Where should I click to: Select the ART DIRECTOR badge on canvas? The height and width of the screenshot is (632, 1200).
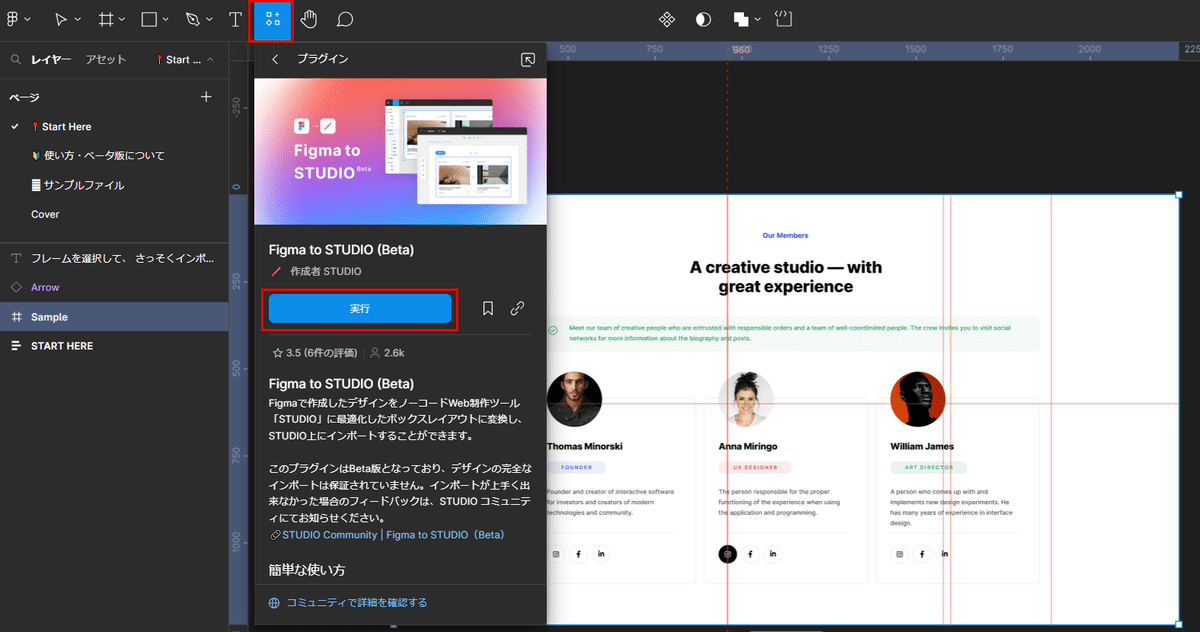point(929,468)
